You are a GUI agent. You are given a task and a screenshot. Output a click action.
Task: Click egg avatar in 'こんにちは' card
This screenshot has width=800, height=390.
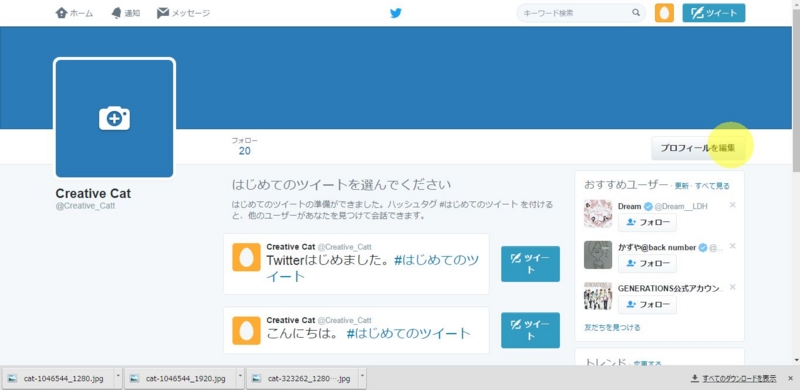(246, 330)
